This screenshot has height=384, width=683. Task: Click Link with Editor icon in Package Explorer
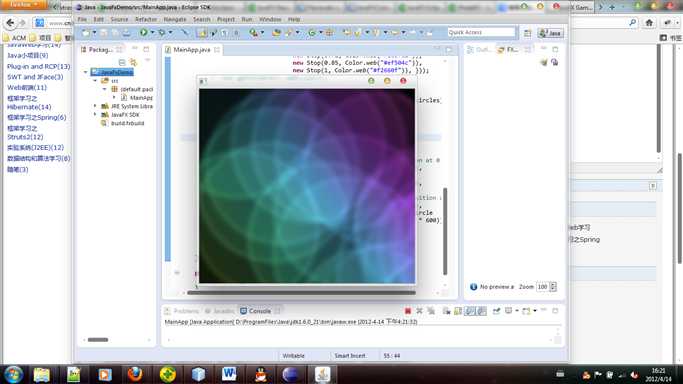(x=133, y=62)
